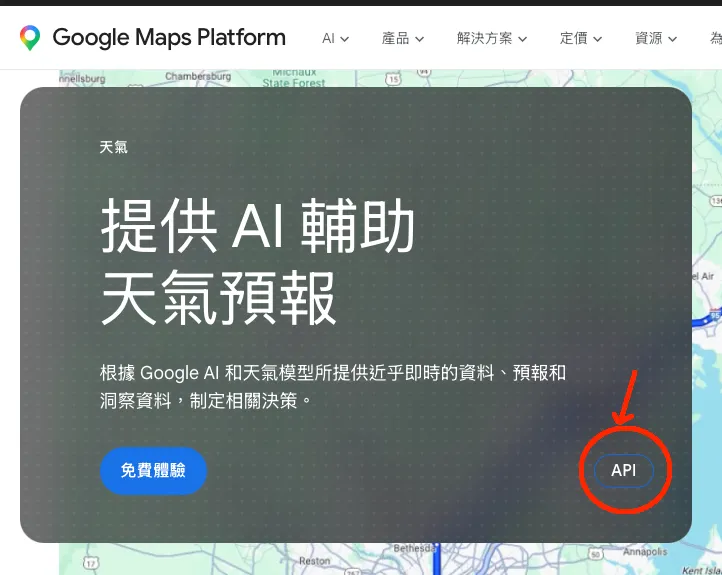Expand the AI navigation menu
The height and width of the screenshot is (575, 722).
(335, 39)
